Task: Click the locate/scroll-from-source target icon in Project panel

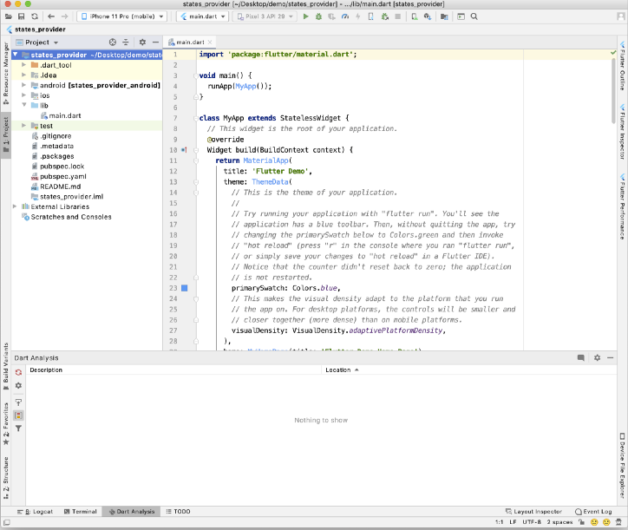Action: (x=113, y=42)
